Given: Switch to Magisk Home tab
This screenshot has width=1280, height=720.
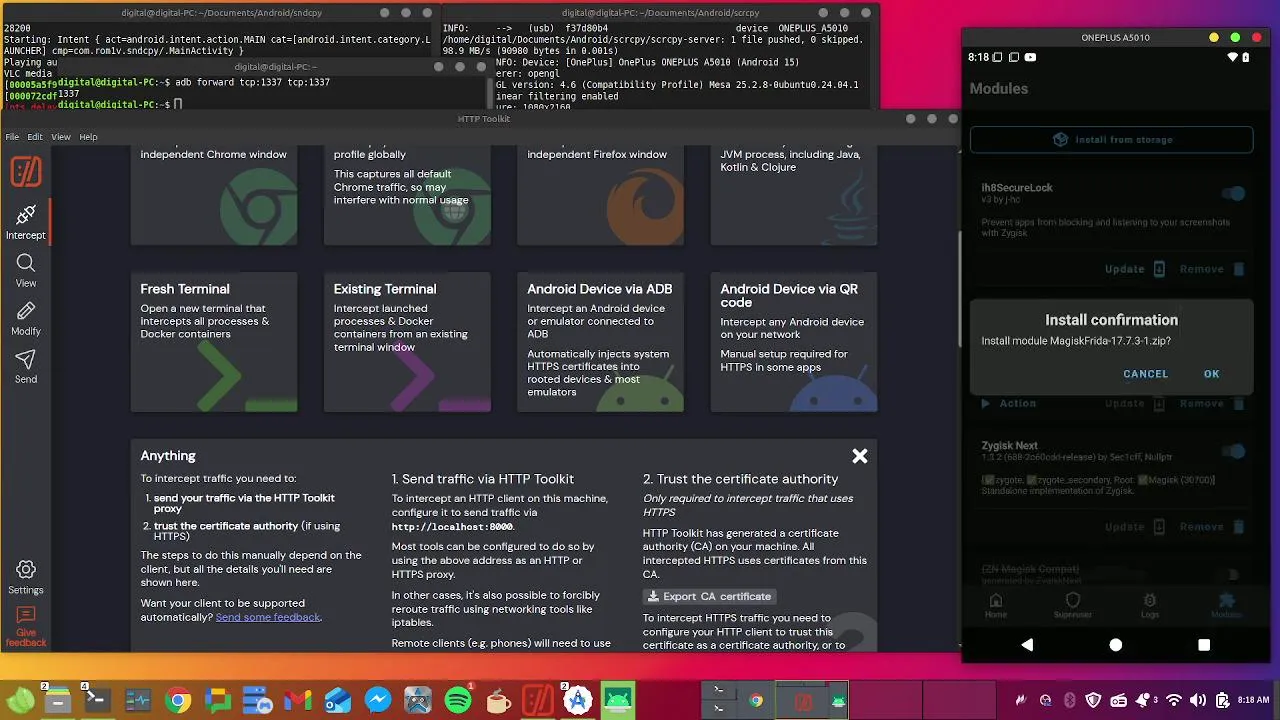Looking at the screenshot, I should (x=996, y=605).
